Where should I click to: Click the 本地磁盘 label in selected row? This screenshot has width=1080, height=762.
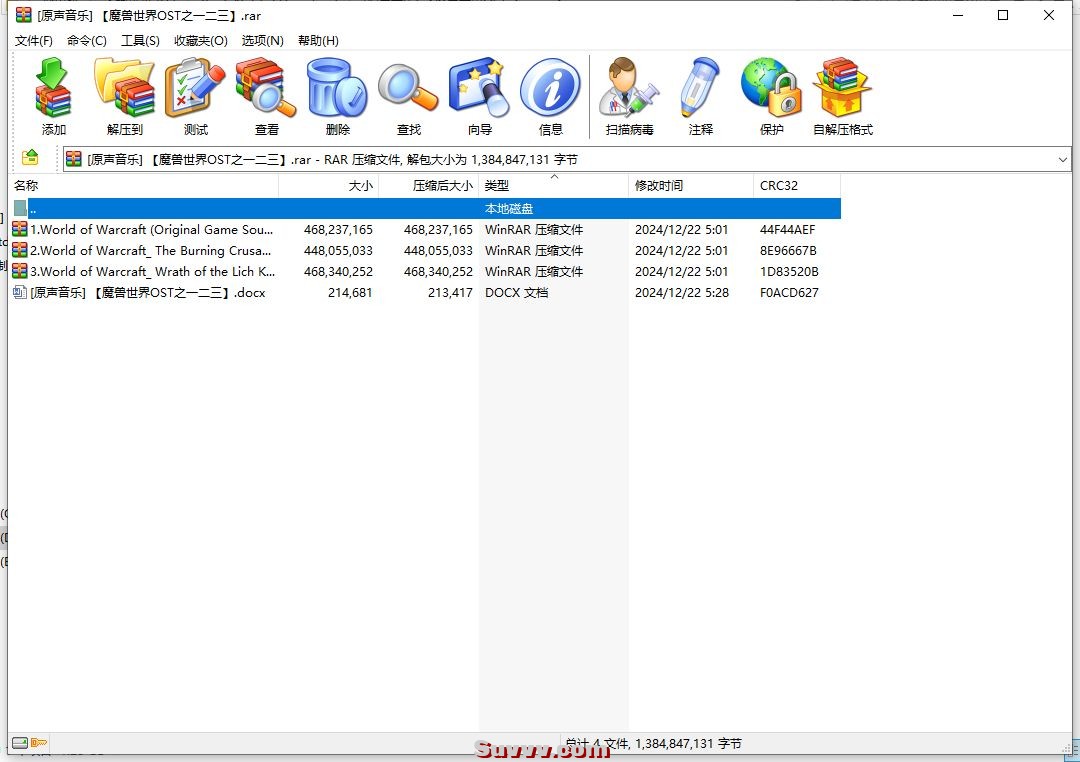[x=509, y=208]
